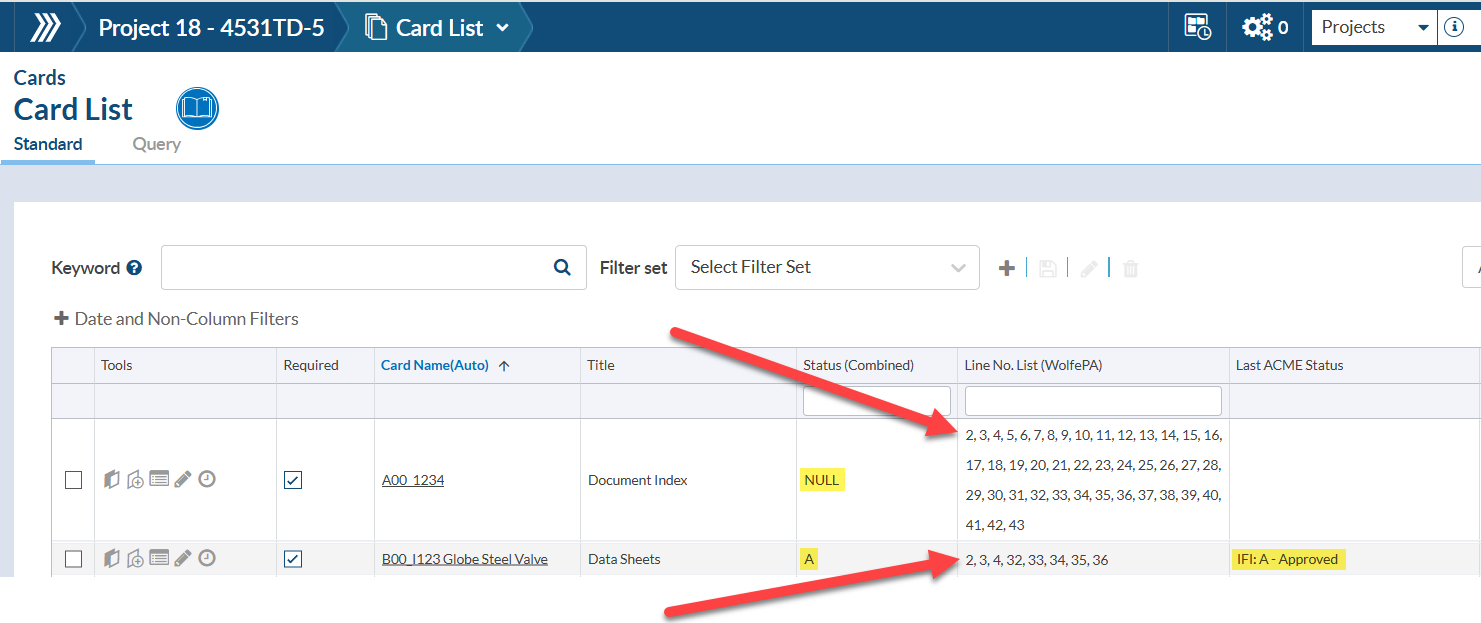
Task: Switch to the Standard tab
Action: [x=48, y=144]
